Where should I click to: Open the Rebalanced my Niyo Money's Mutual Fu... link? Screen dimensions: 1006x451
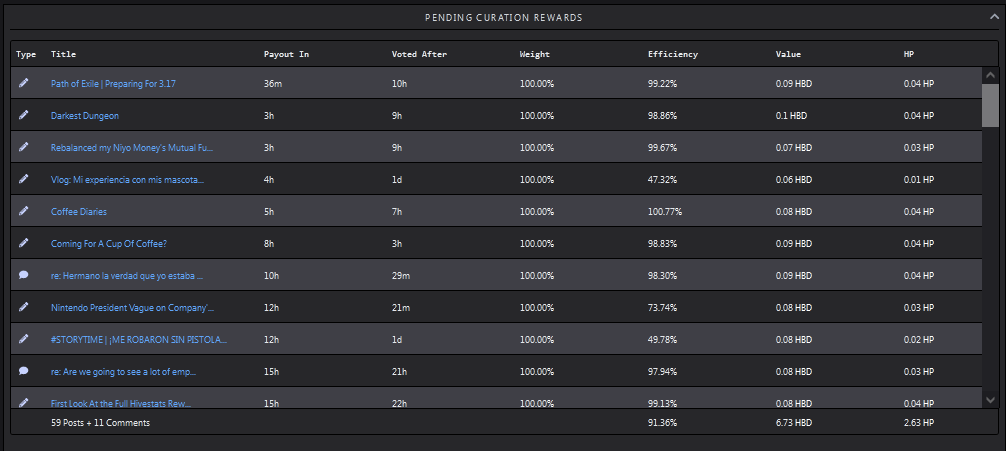pyautogui.click(x=132, y=148)
